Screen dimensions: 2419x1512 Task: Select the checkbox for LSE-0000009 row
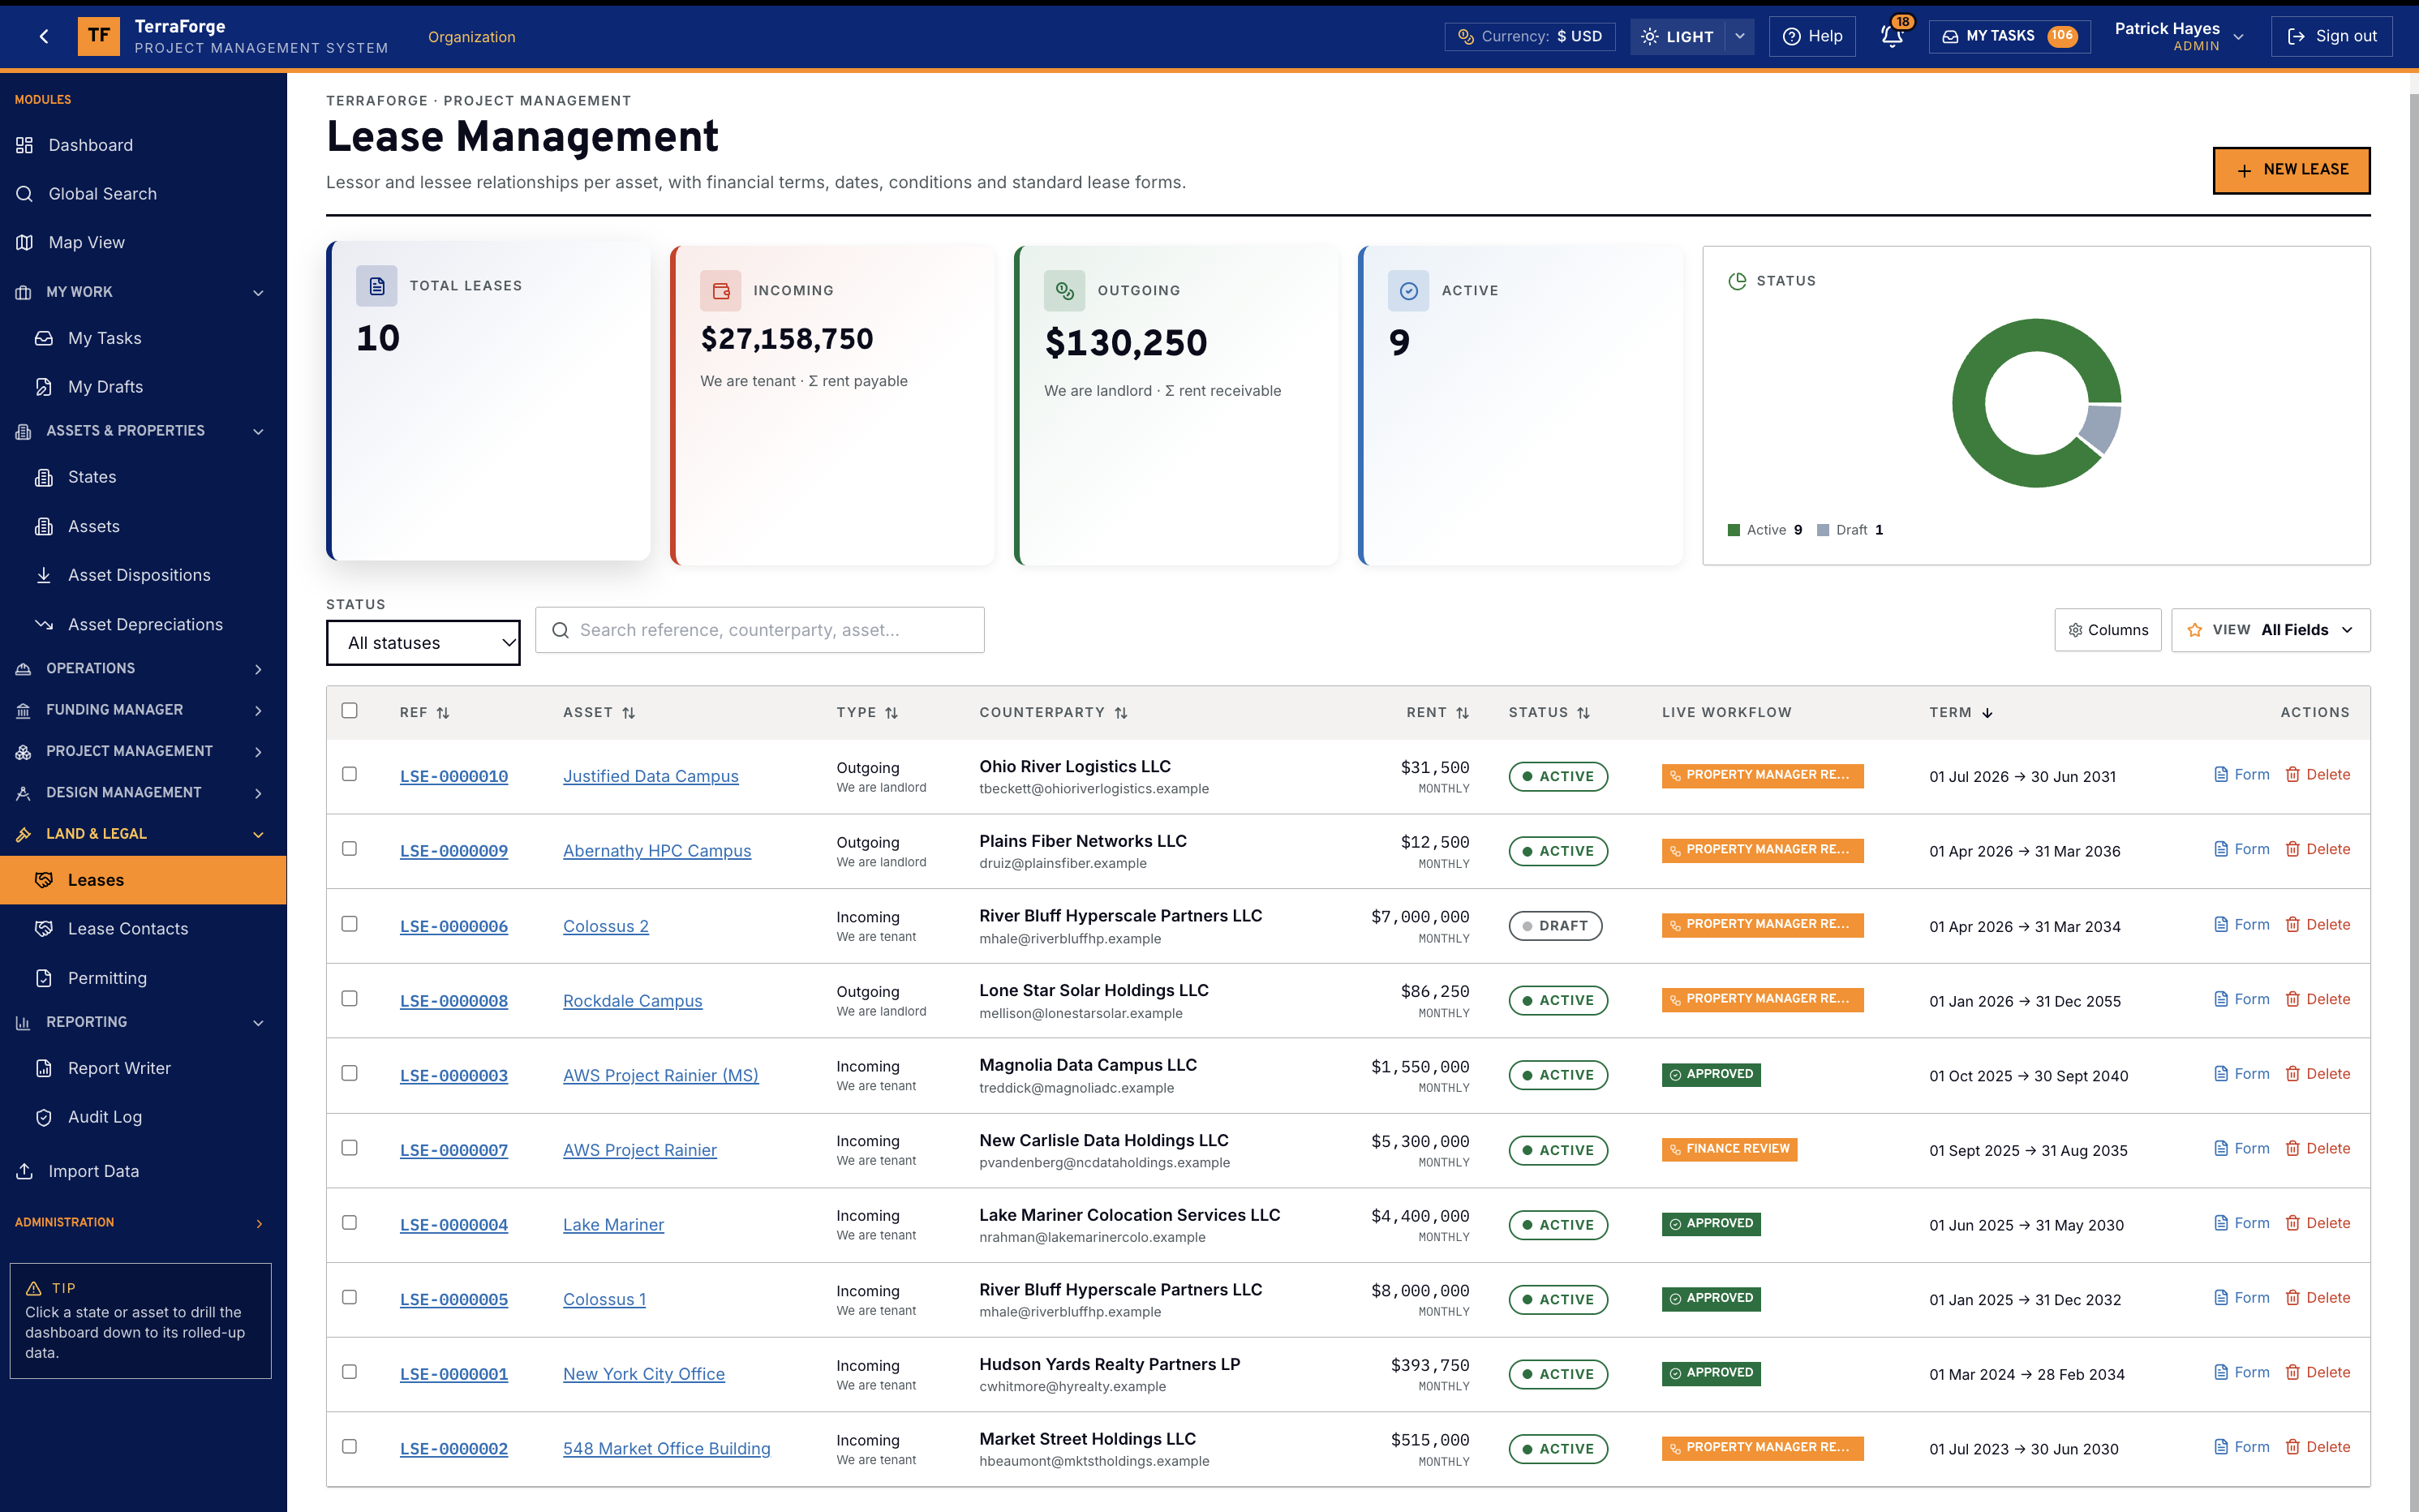click(x=349, y=848)
